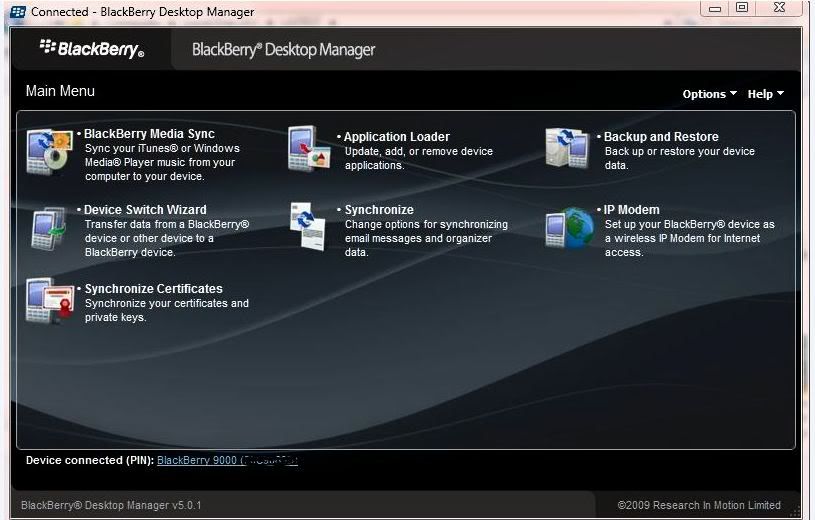Viewport: 815px width, 520px height.
Task: Open the Backup and Restore icon
Action: click(568, 148)
